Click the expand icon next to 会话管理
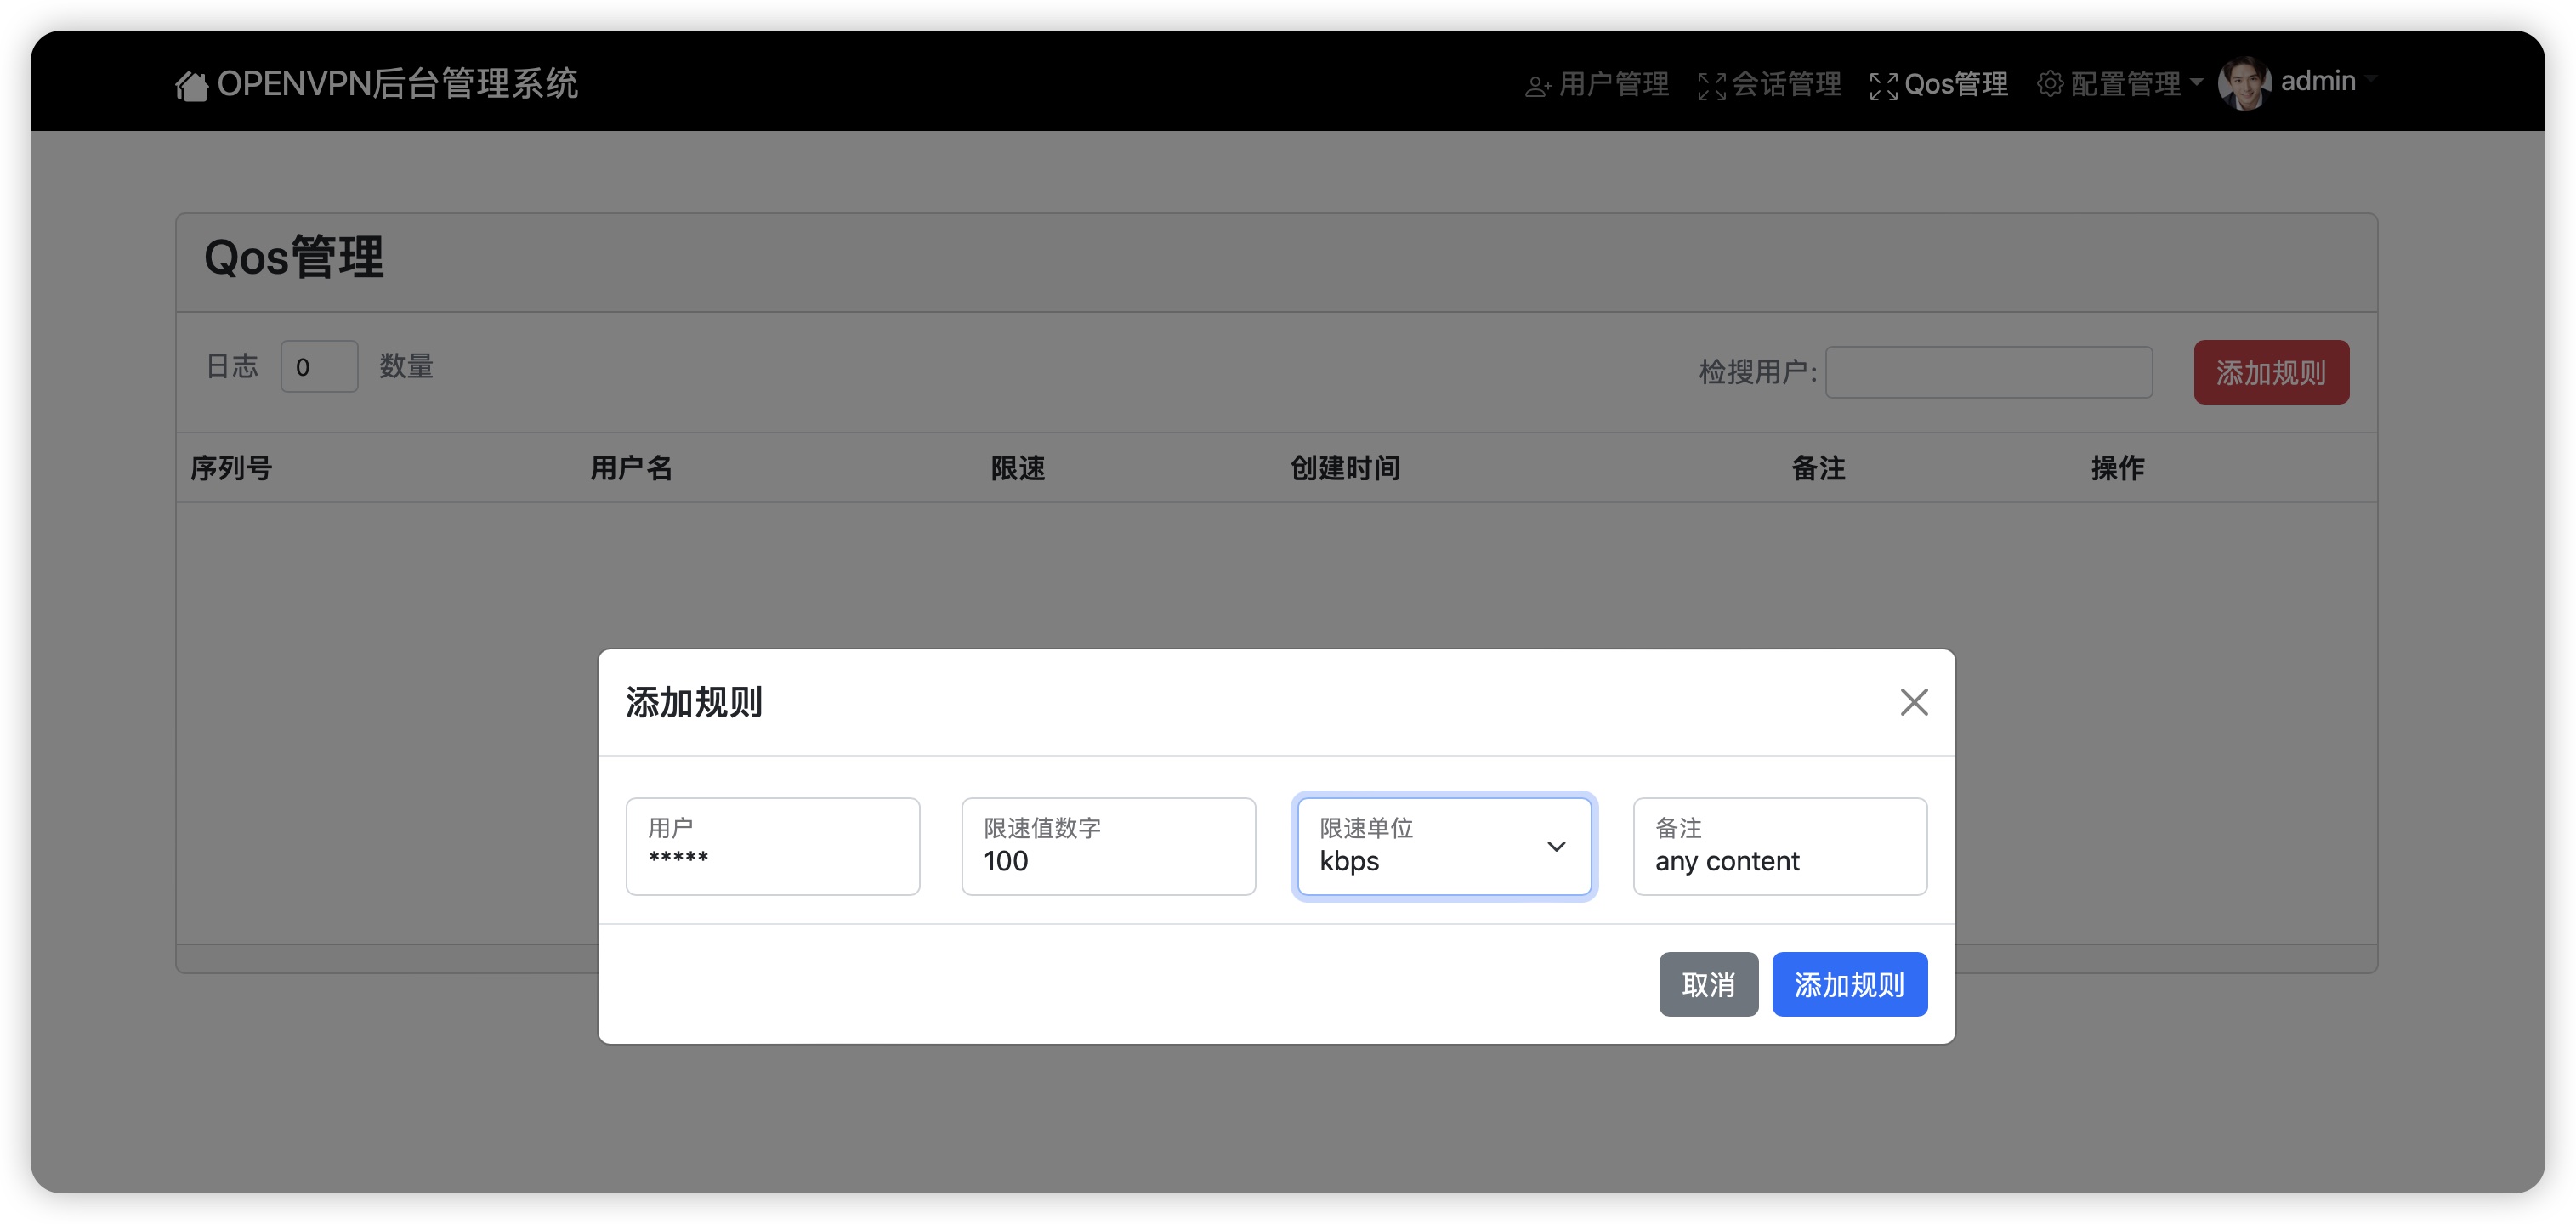Image resolution: width=2576 pixels, height=1224 pixels. click(1711, 87)
